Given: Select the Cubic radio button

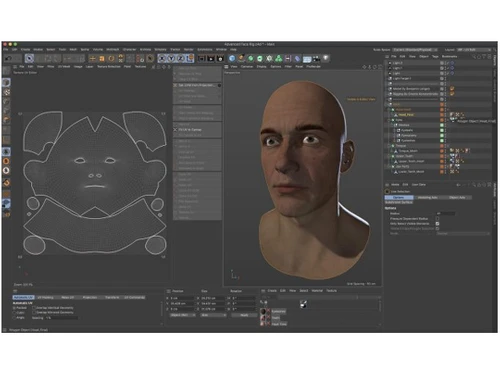Looking at the screenshot, I should [14, 313].
